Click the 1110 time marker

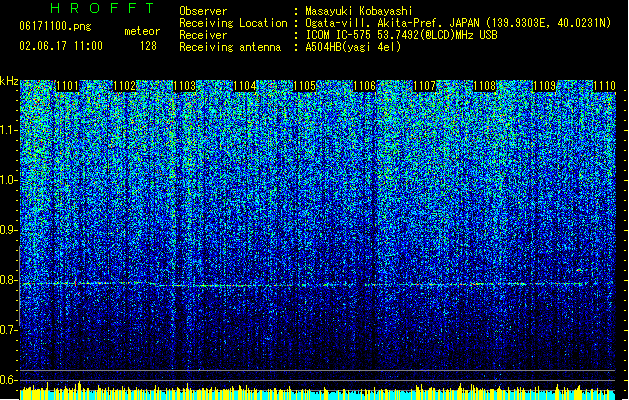tap(604, 86)
